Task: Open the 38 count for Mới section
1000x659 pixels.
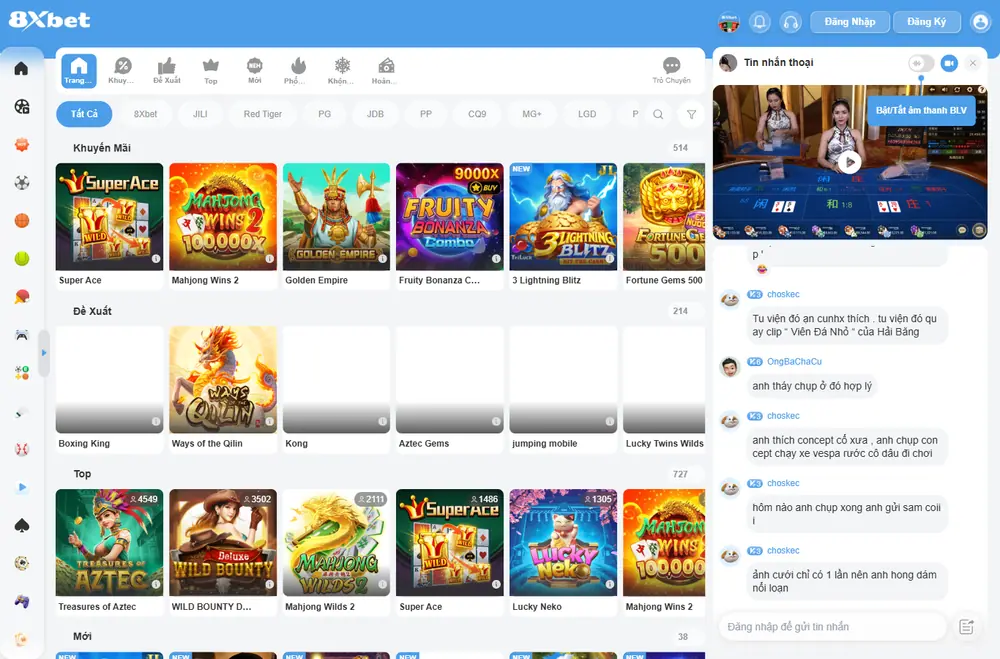Action: tap(682, 637)
